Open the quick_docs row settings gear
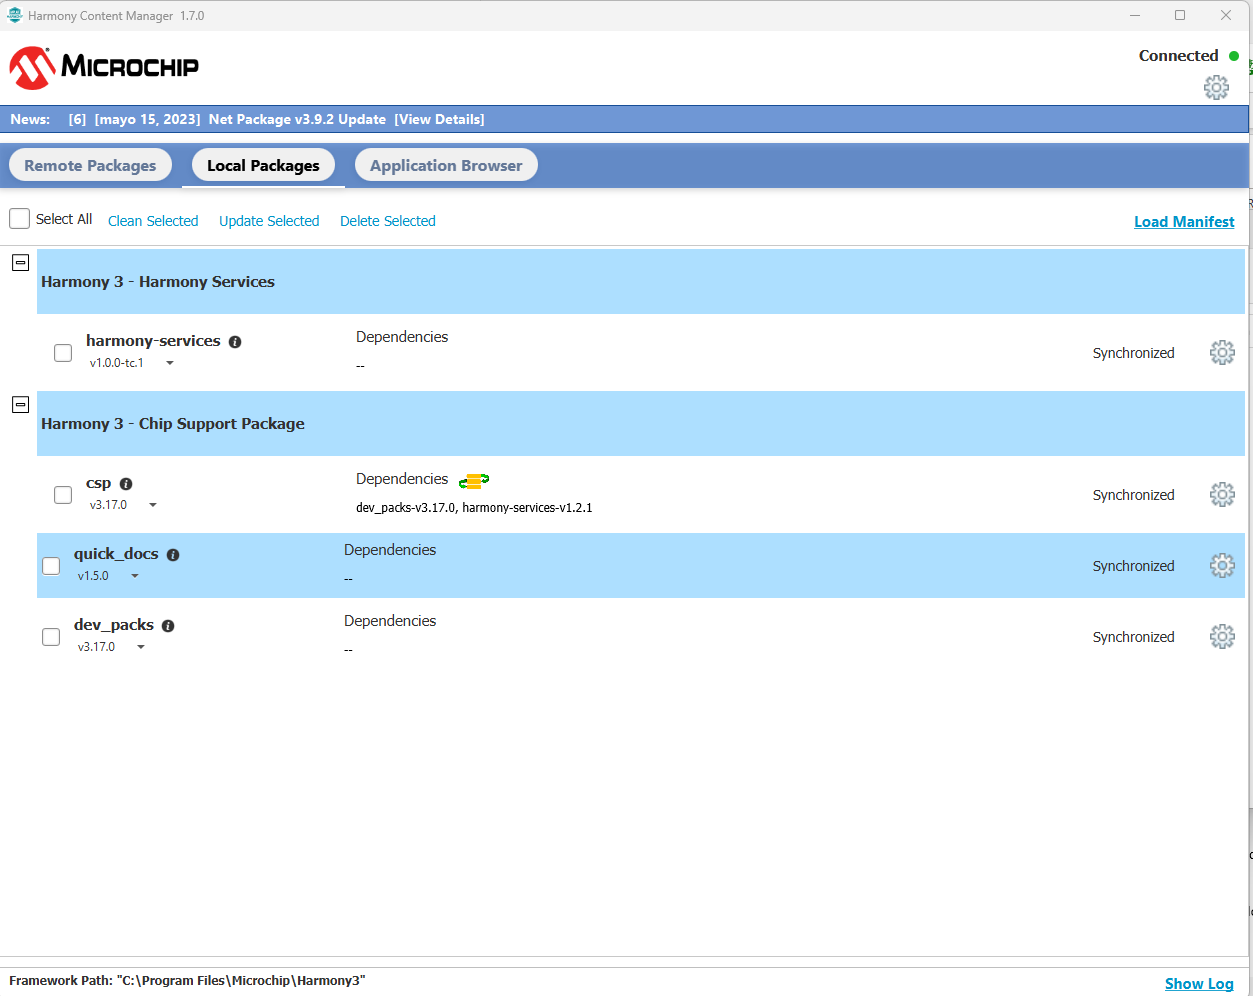Viewport: 1253px width, 996px height. [x=1222, y=565]
